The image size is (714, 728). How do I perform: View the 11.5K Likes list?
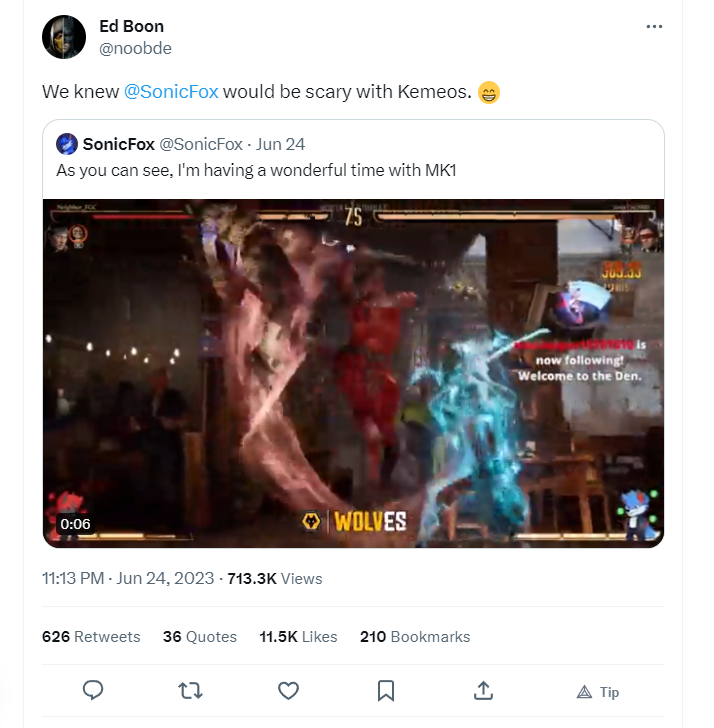[298, 637]
